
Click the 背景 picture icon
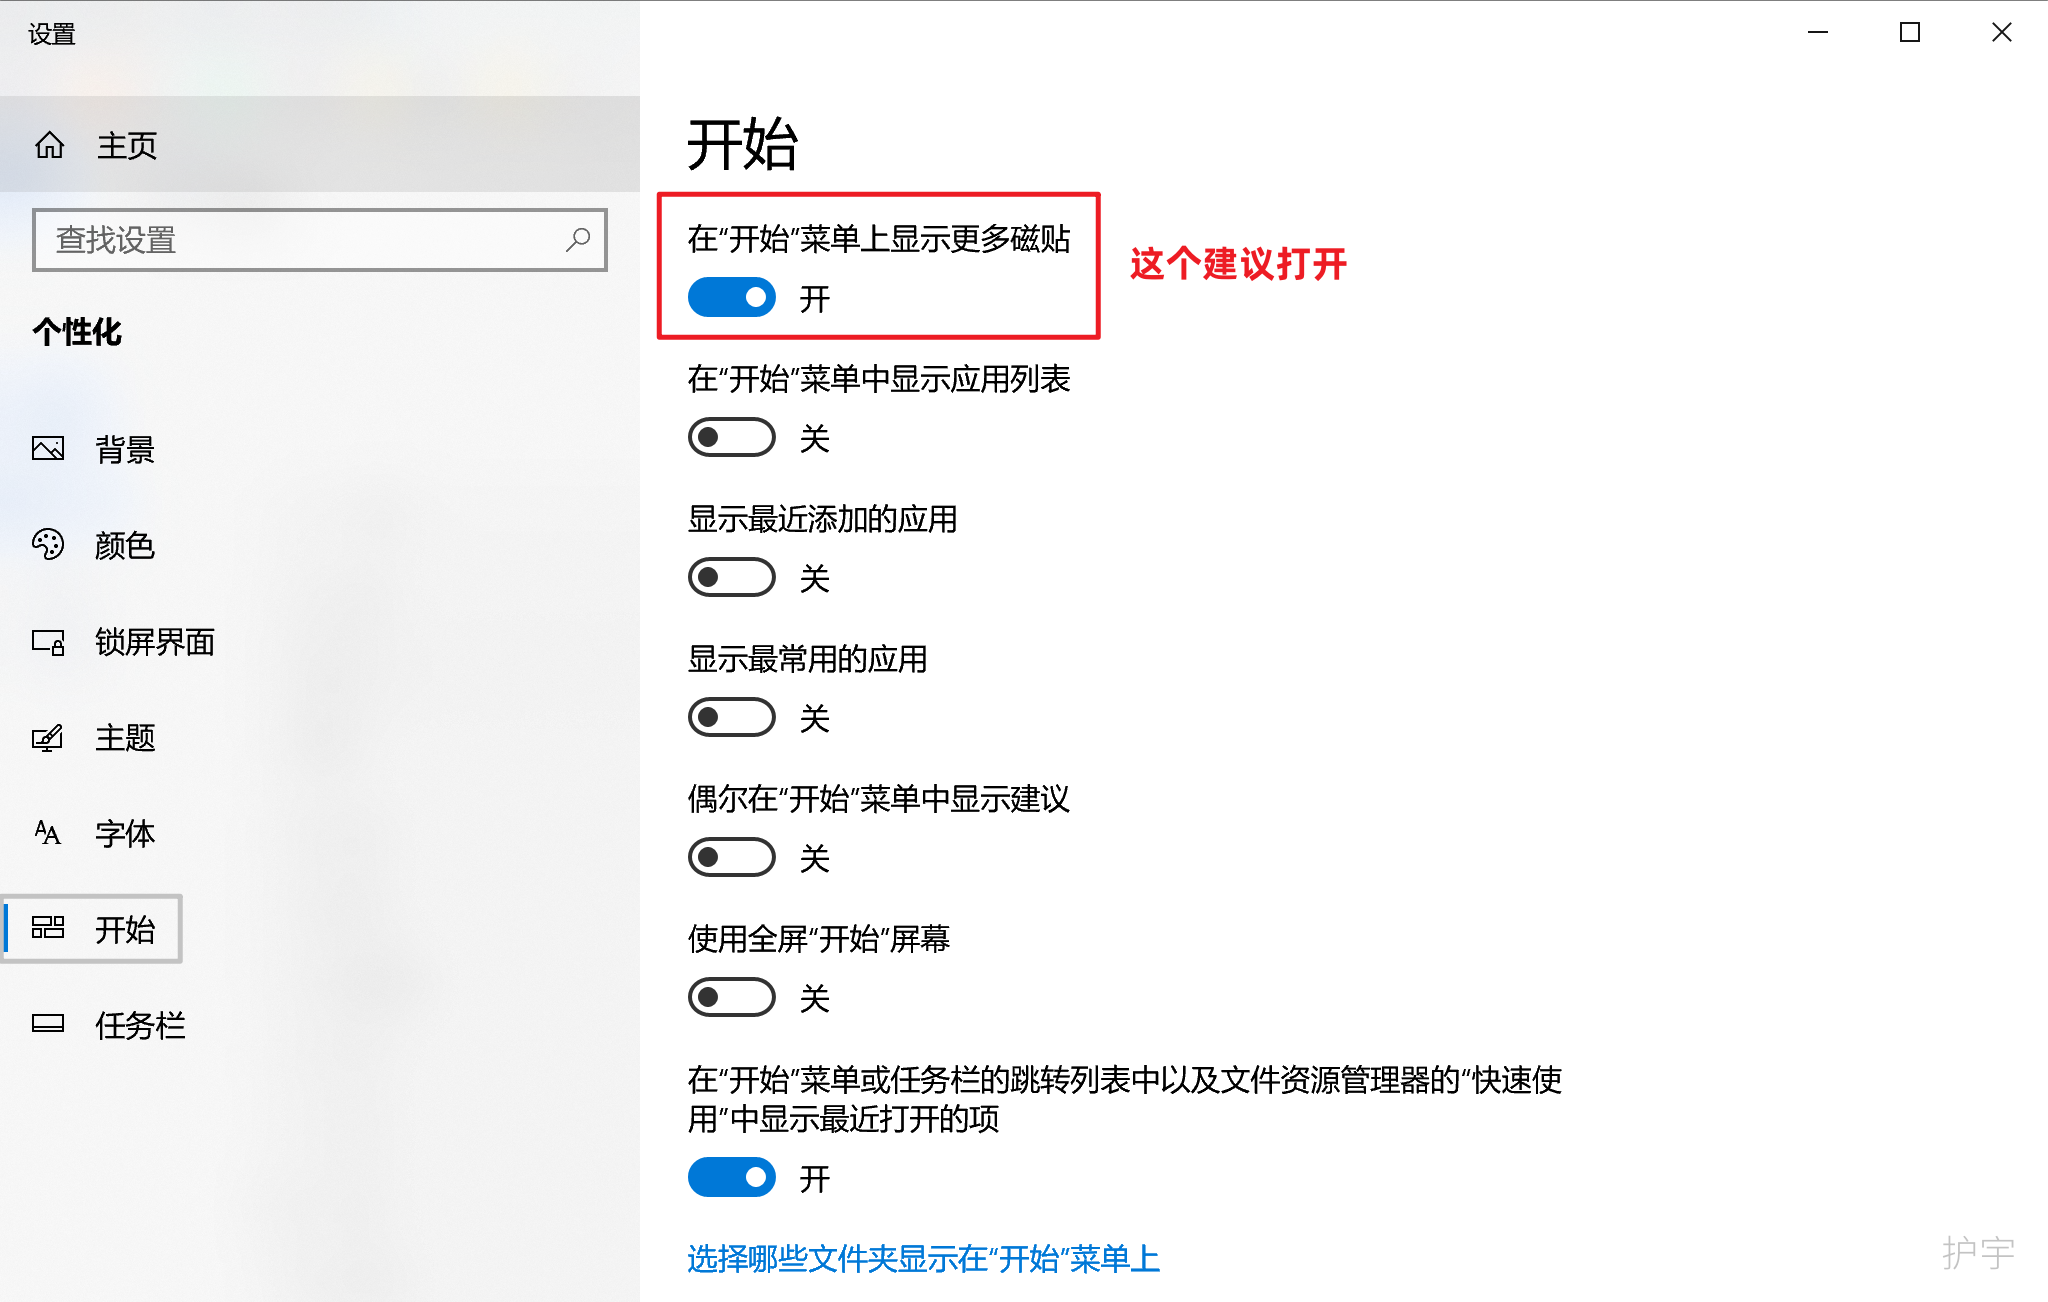tap(48, 449)
